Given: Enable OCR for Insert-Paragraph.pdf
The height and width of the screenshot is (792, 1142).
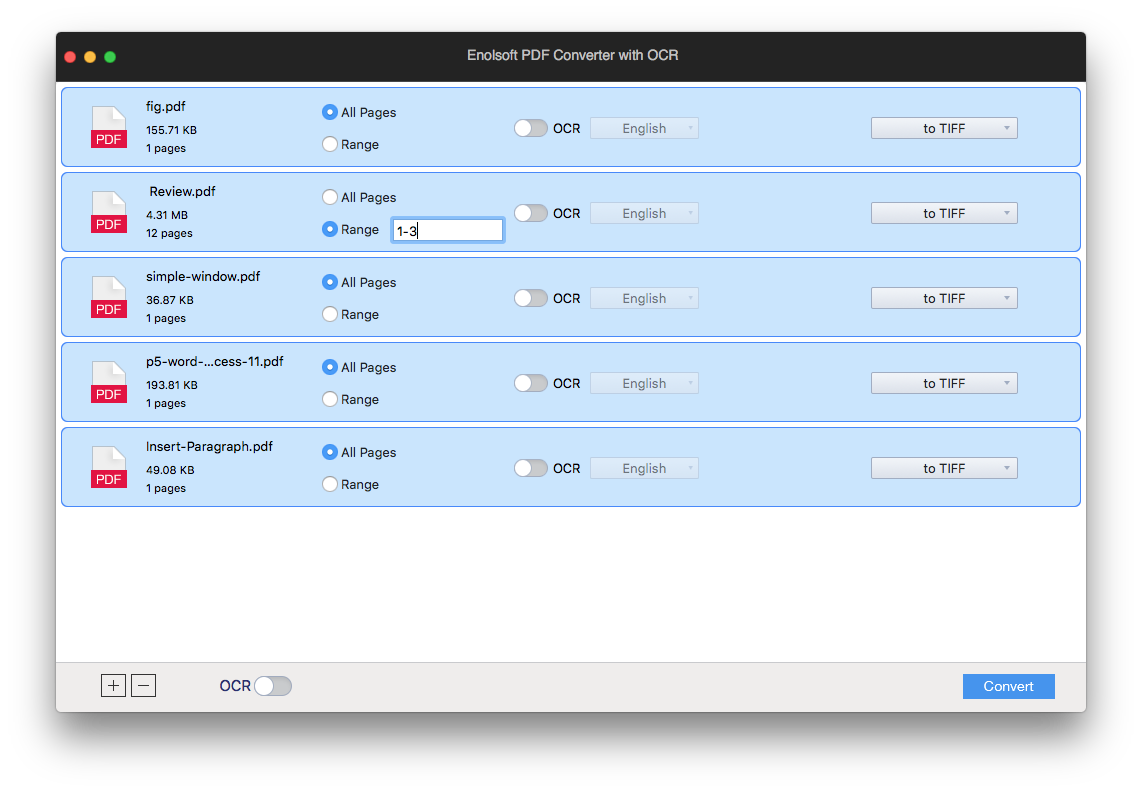Looking at the screenshot, I should [530, 468].
